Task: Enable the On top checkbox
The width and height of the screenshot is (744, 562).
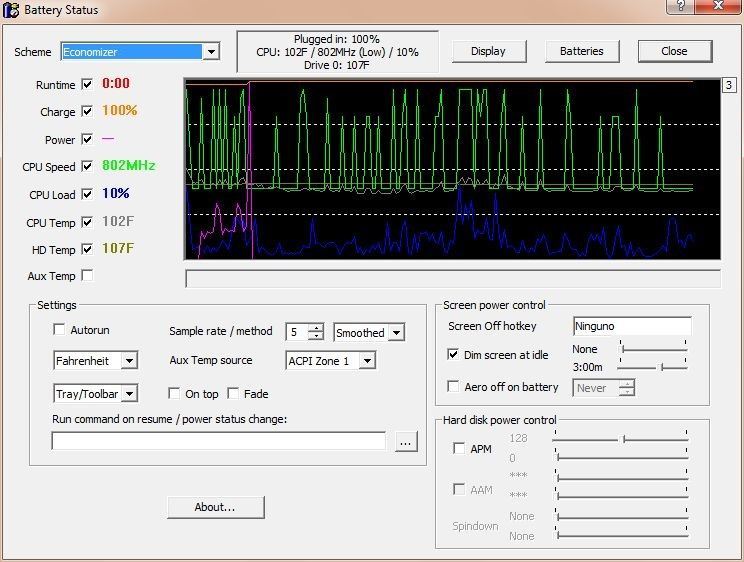Action: [174, 393]
